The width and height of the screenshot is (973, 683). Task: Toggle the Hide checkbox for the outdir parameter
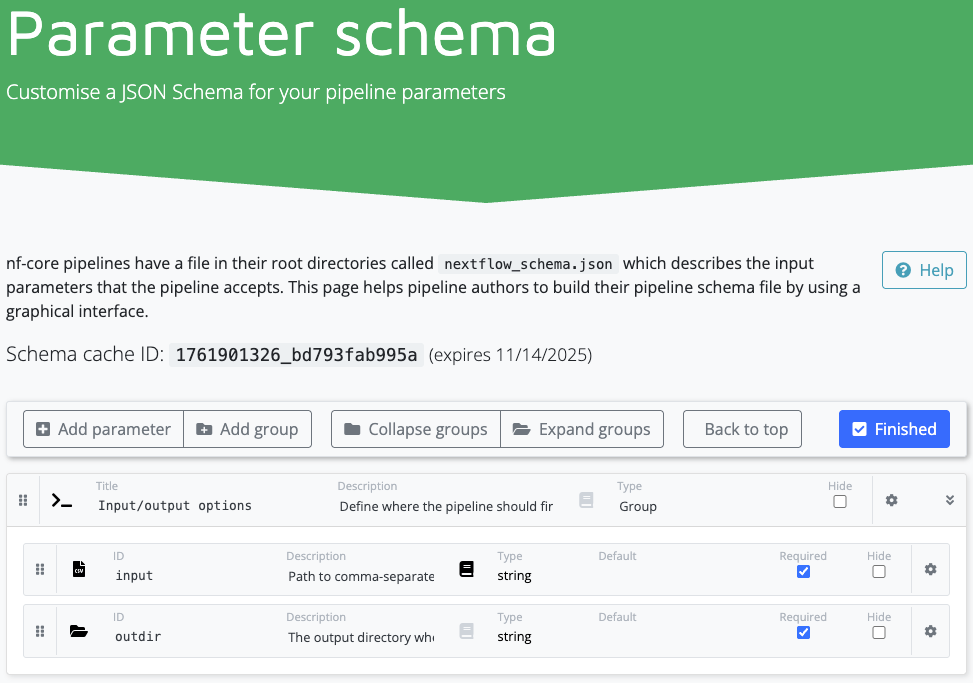878,631
